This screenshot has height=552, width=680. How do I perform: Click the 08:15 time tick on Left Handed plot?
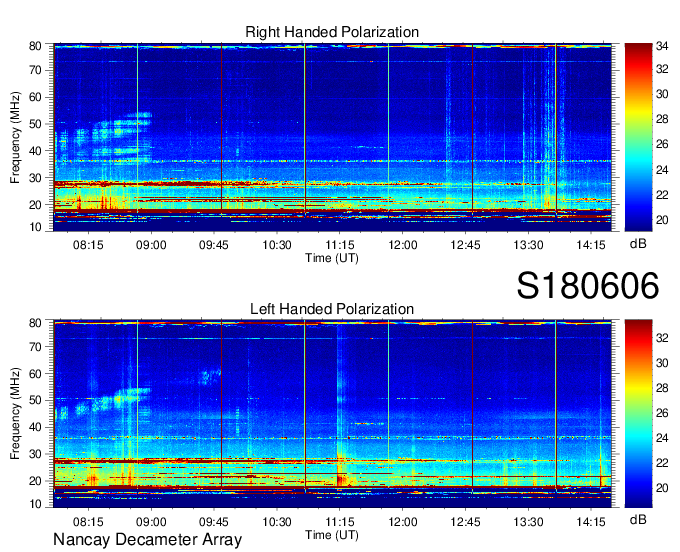click(x=88, y=522)
